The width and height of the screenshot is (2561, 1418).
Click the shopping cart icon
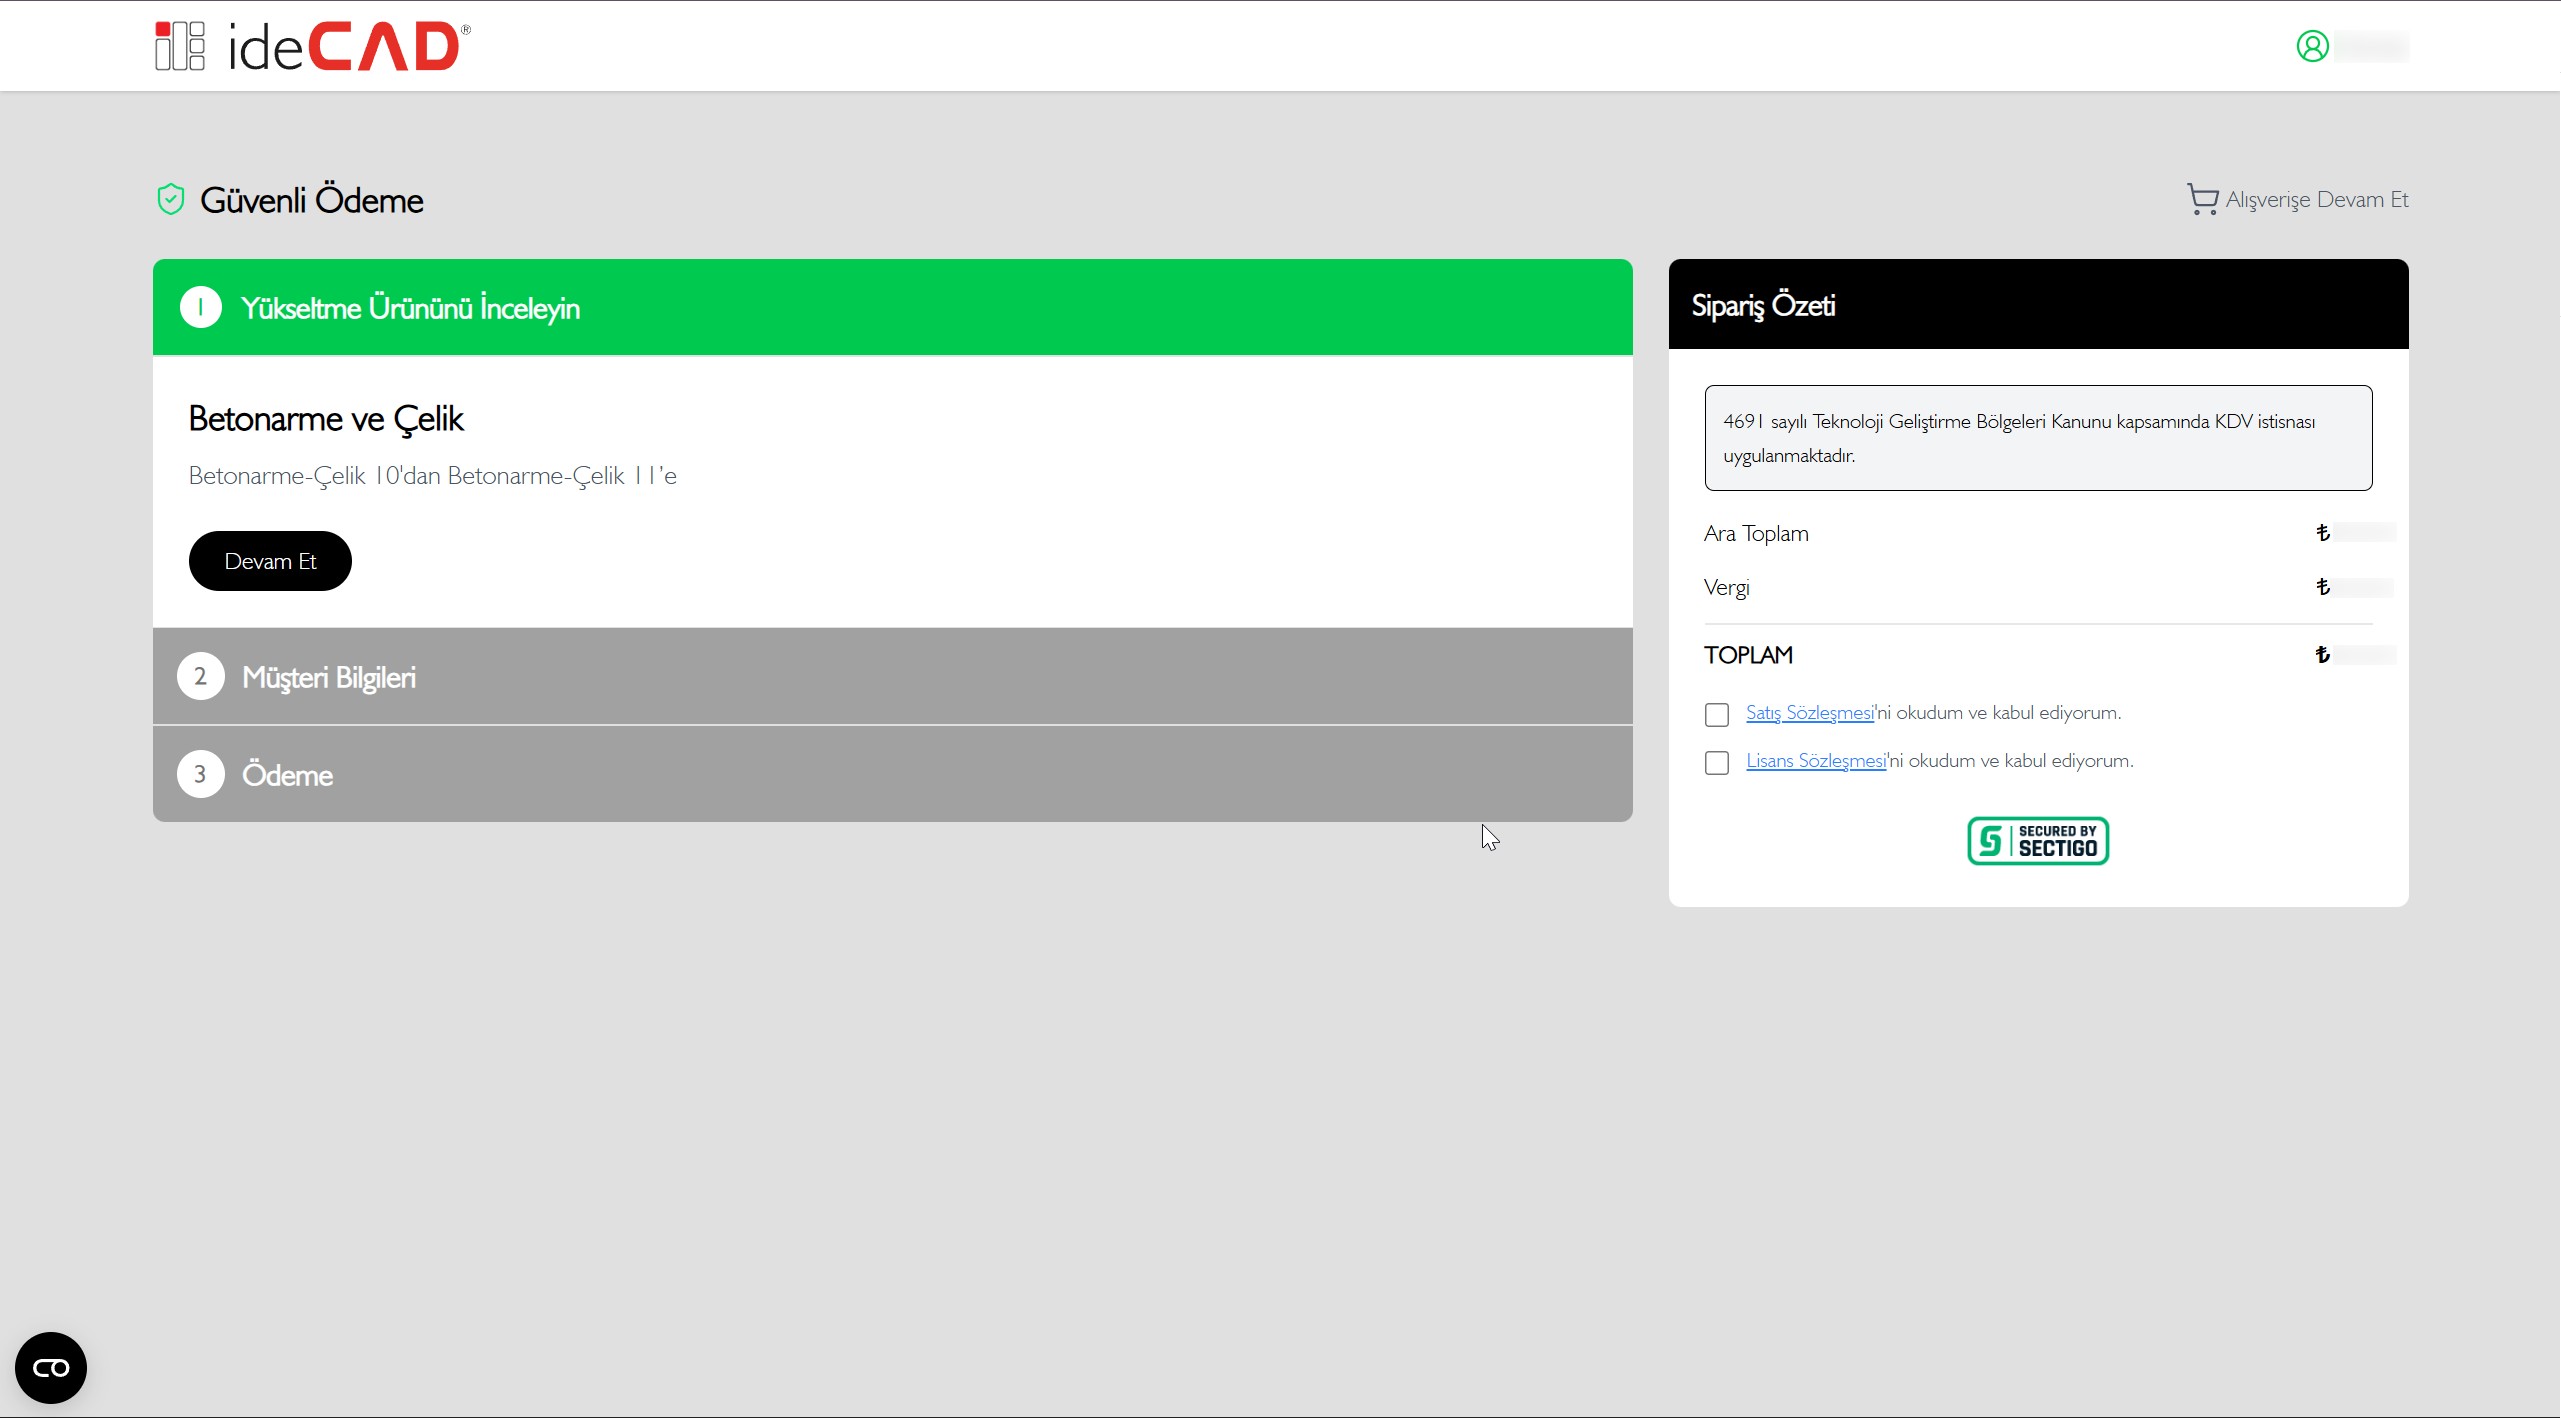click(x=2202, y=199)
